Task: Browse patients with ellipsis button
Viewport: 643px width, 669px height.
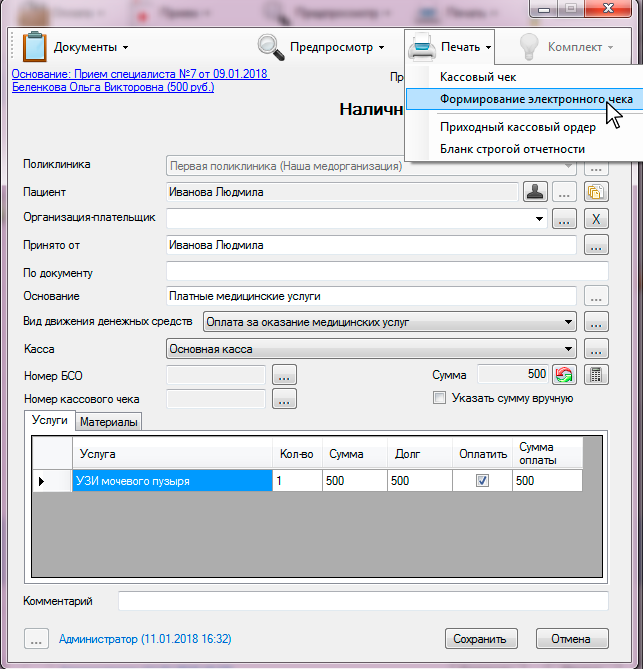Action: 564,192
